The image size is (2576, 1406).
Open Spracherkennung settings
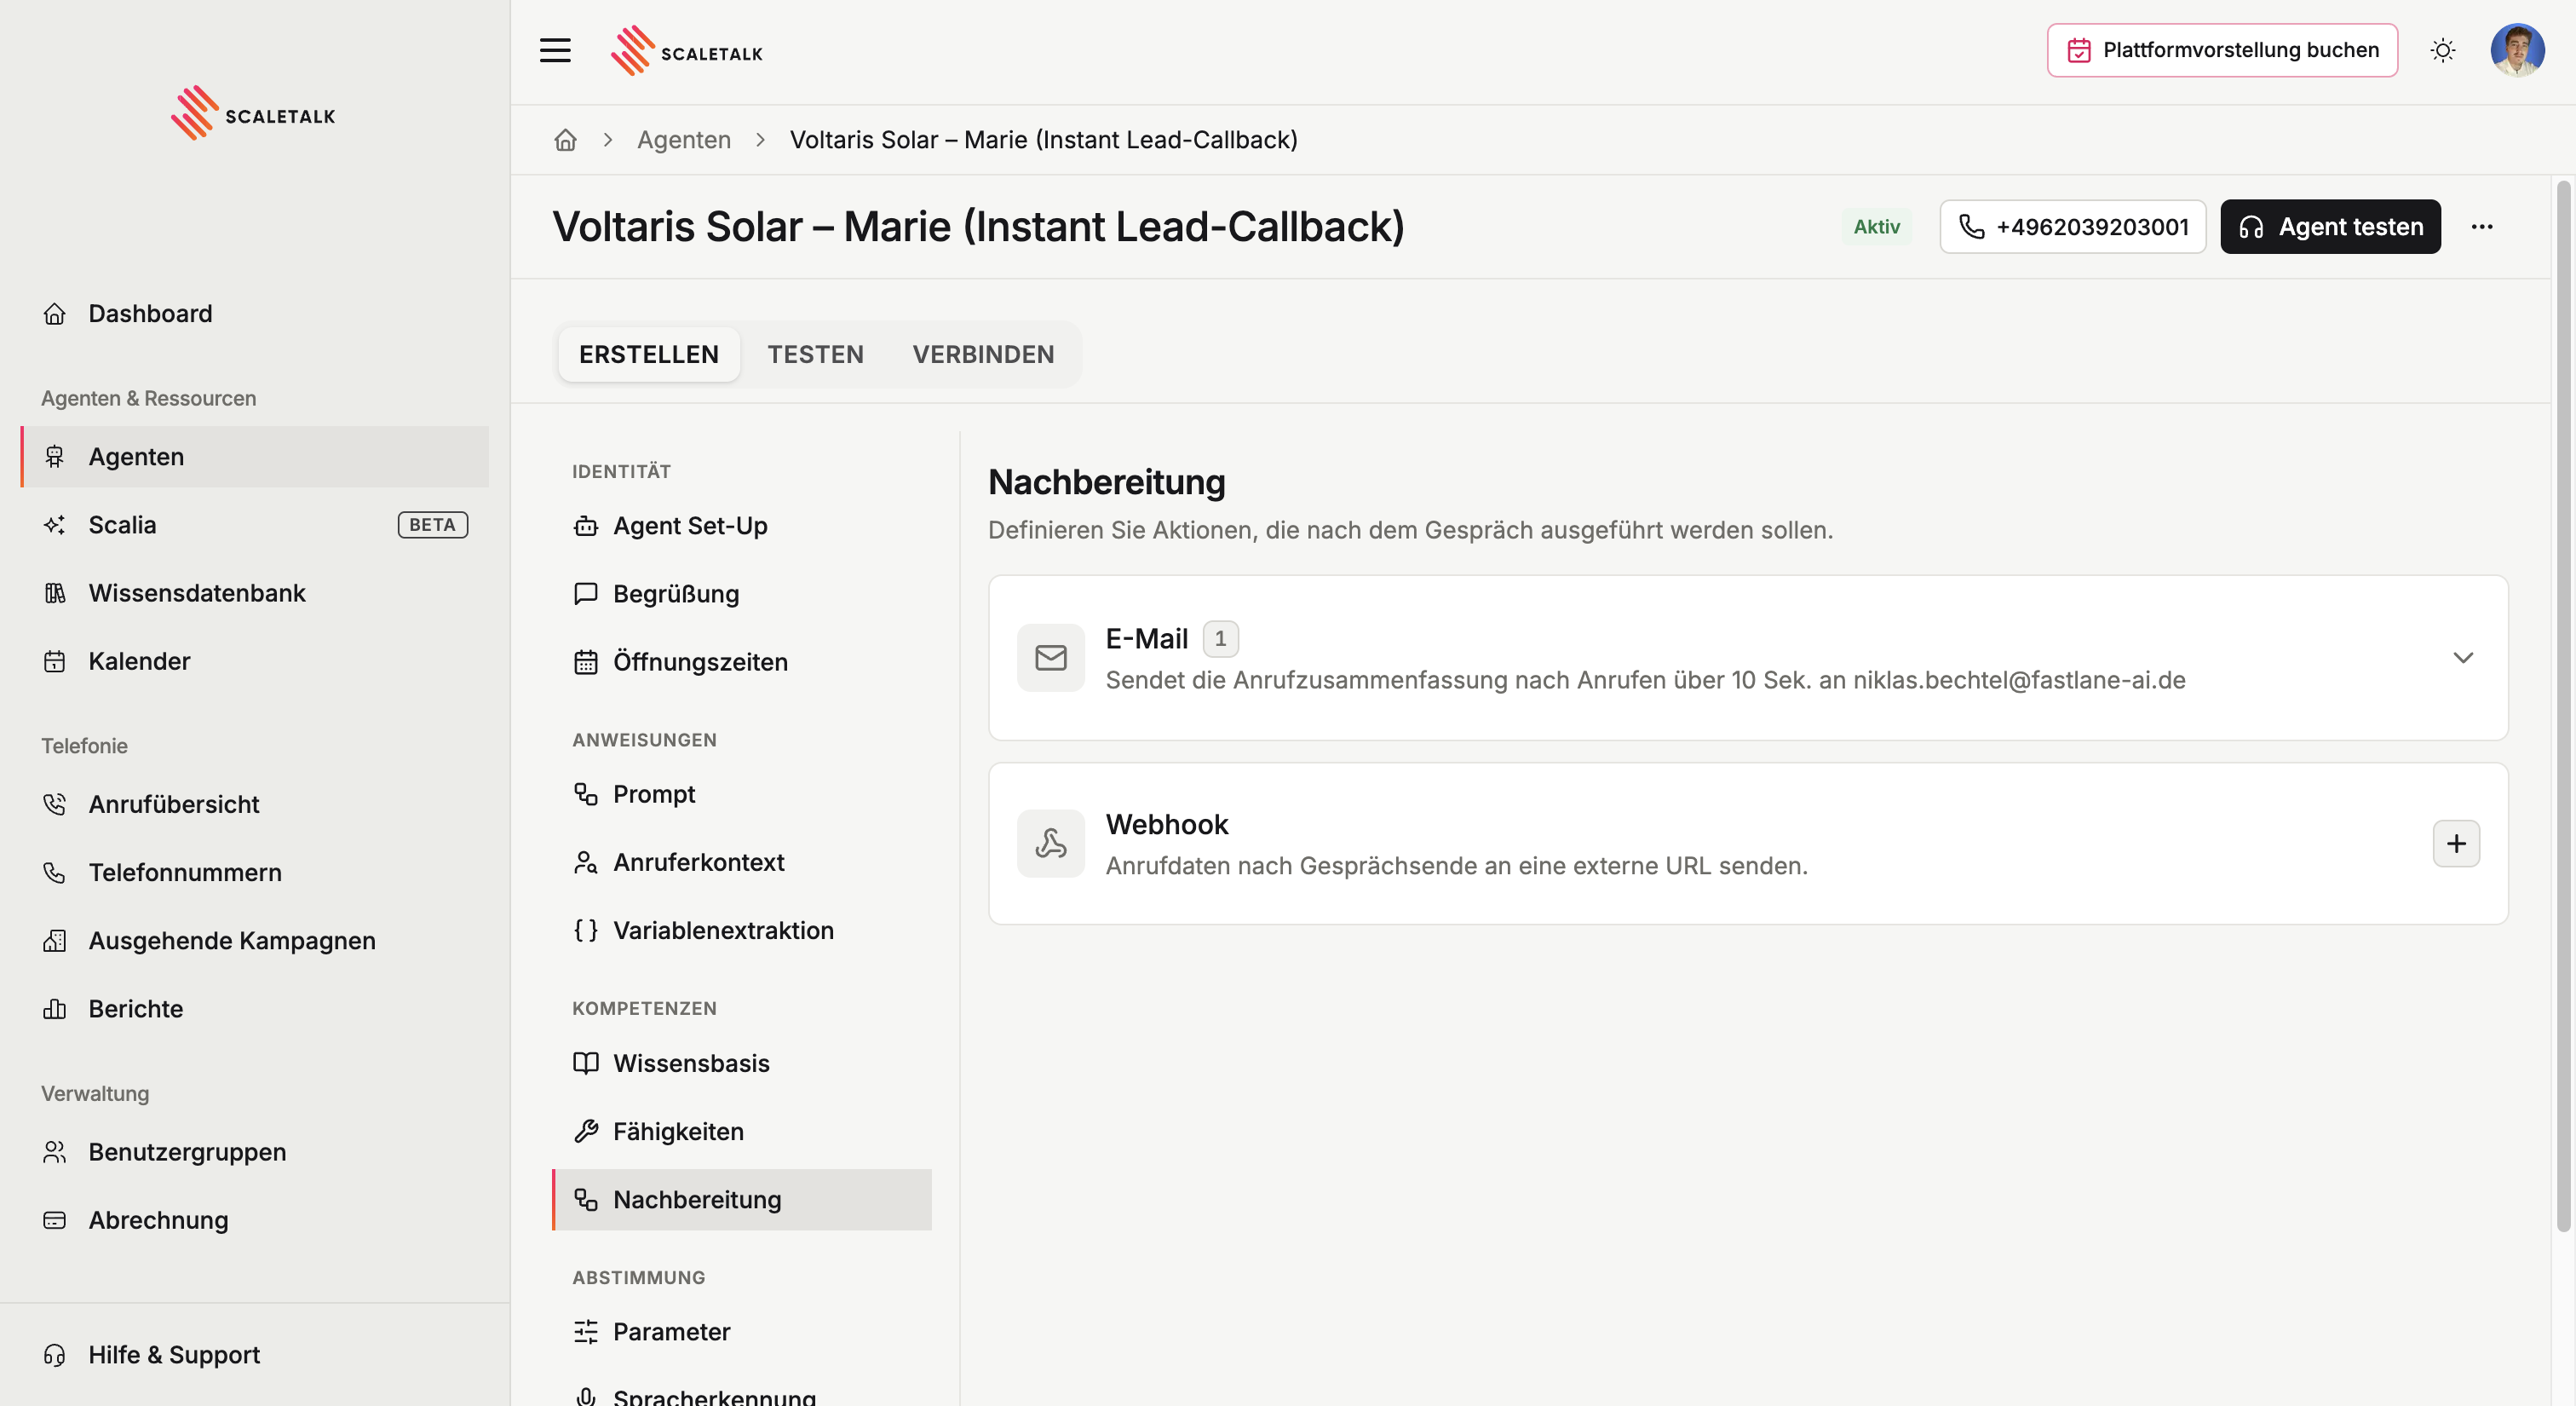pos(742,1395)
